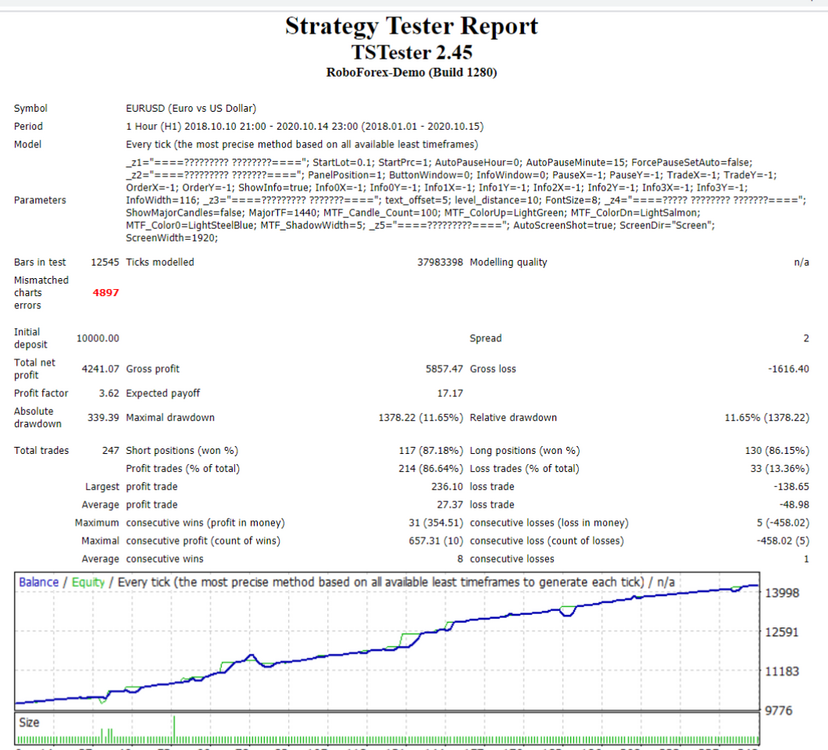
Task: Select loss trades value 33 (13.36%)
Action: pyautogui.click(x=780, y=468)
